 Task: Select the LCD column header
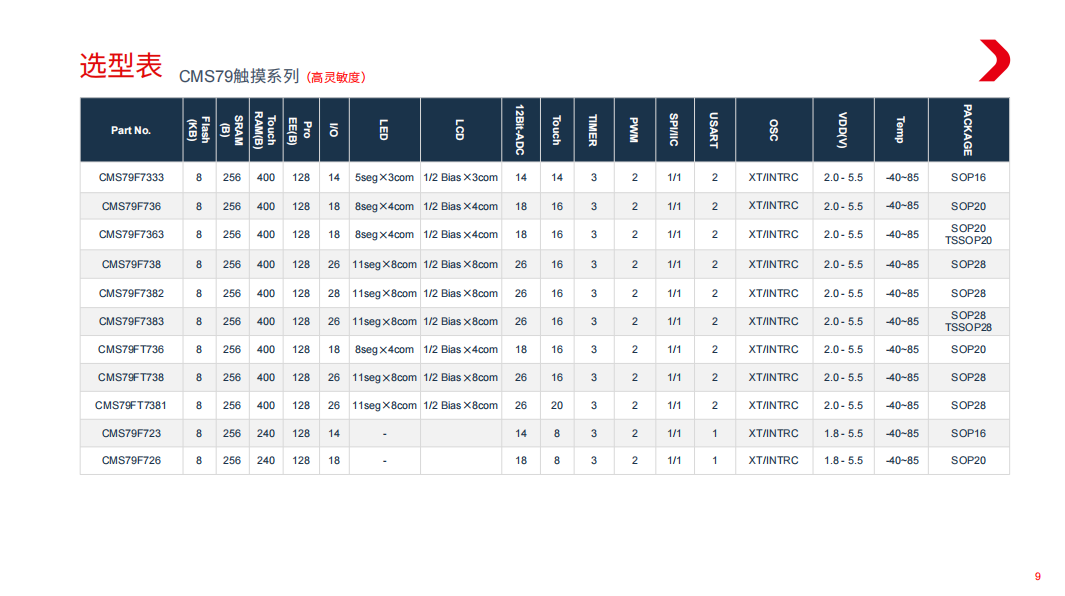pyautogui.click(x=460, y=130)
